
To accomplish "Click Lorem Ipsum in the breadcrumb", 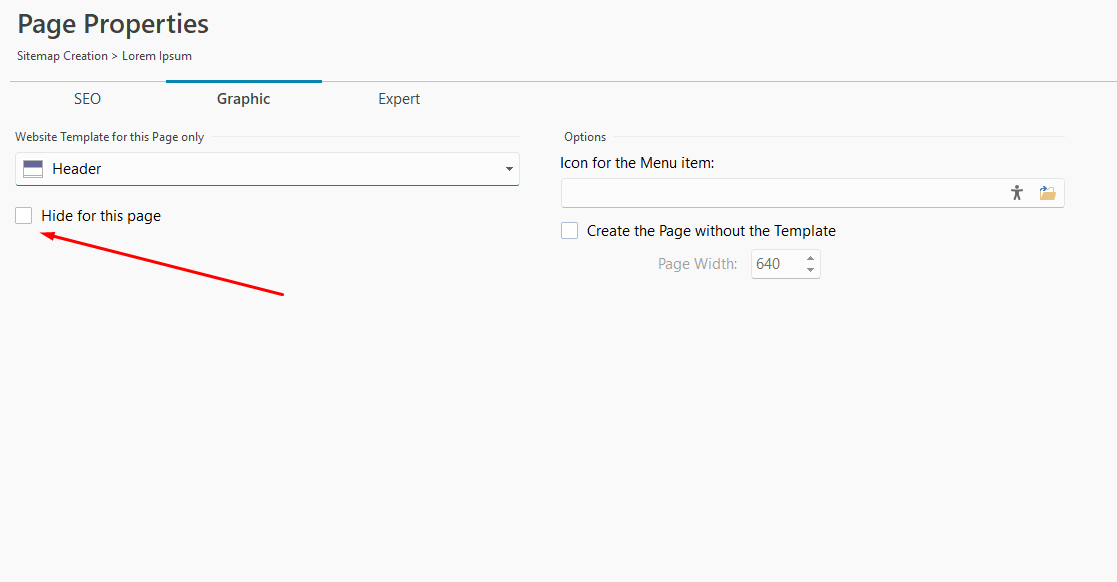I will point(157,56).
